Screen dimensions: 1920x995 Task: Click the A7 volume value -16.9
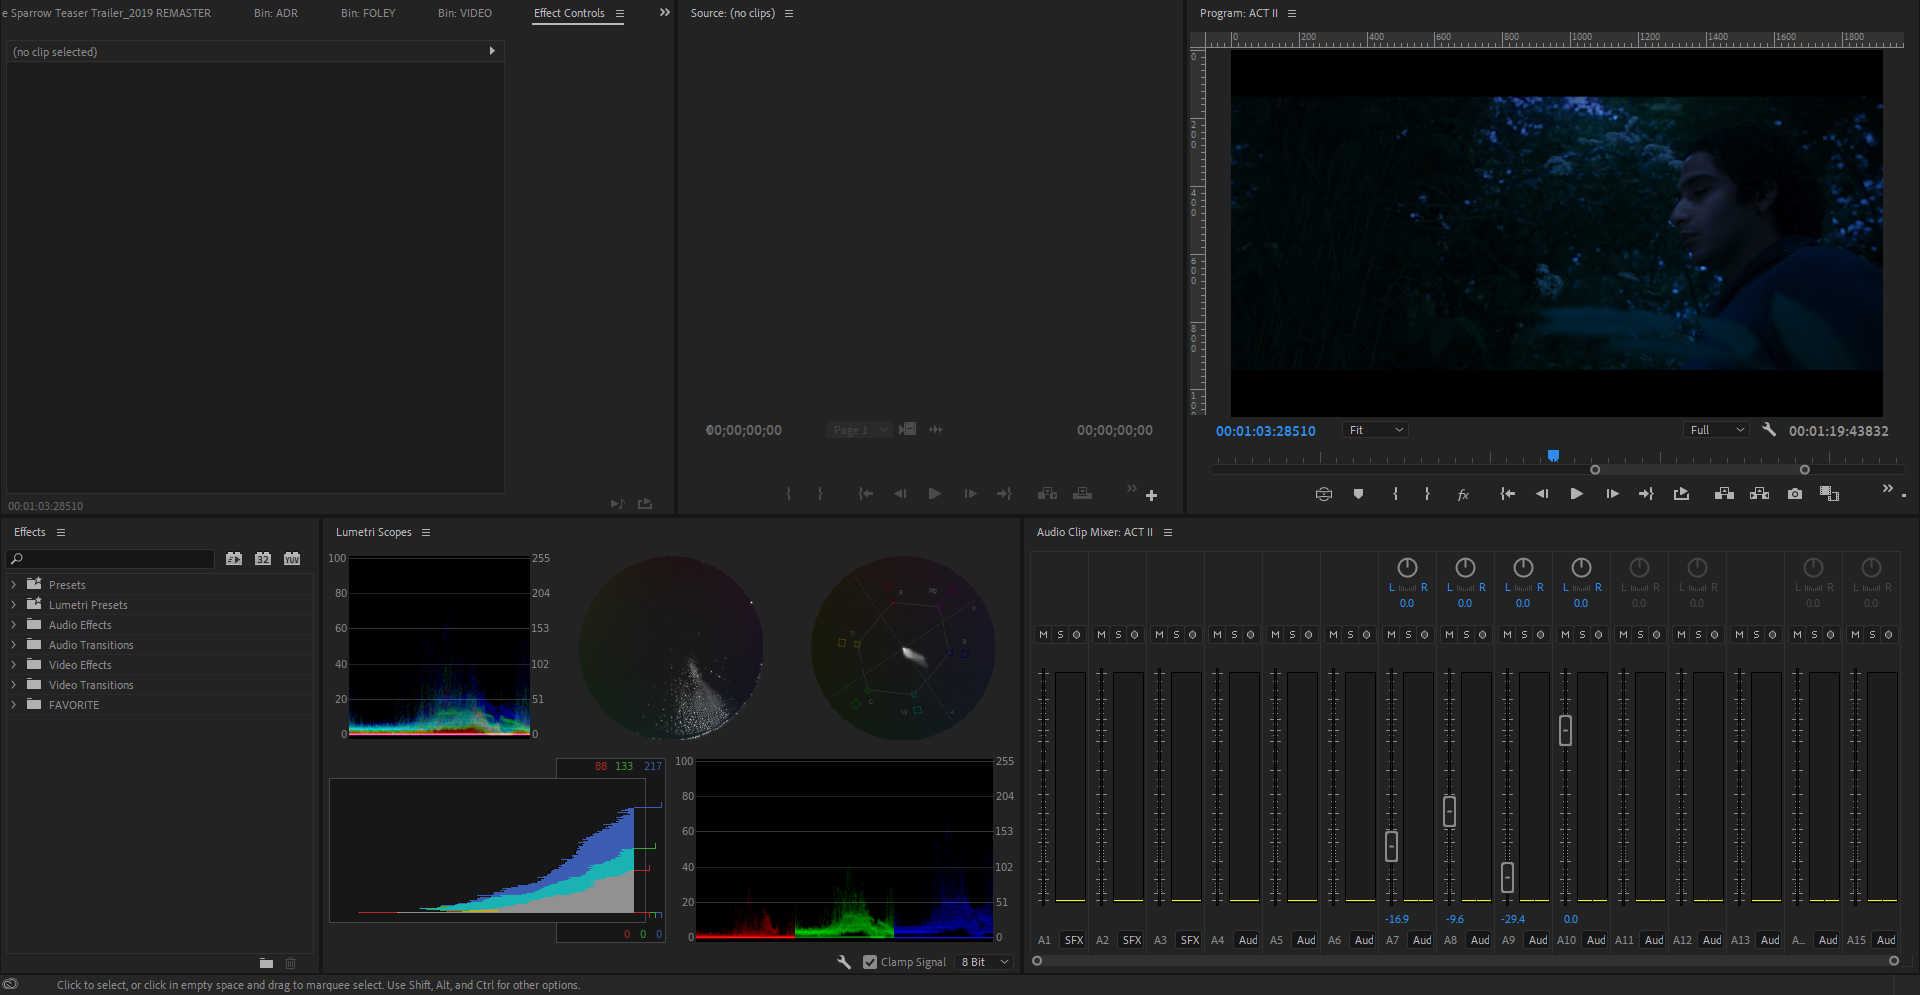[x=1397, y=919]
